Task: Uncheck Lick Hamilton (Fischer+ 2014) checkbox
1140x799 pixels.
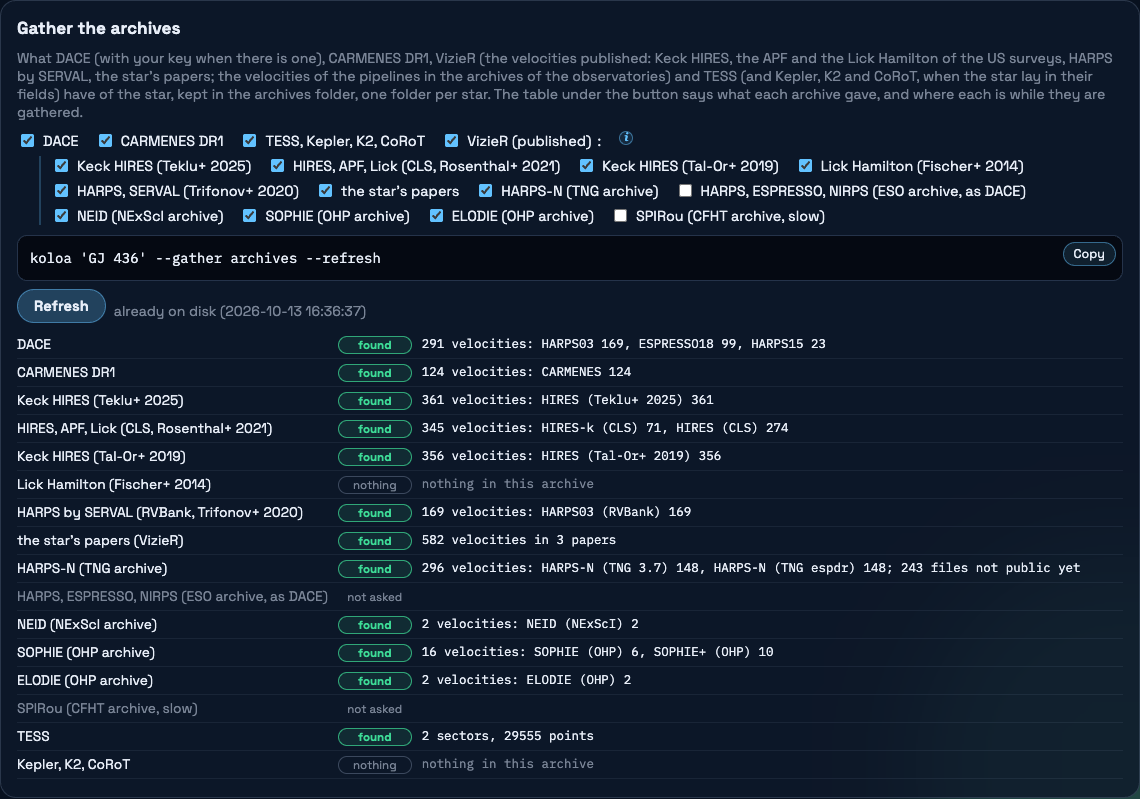Action: 806,166
